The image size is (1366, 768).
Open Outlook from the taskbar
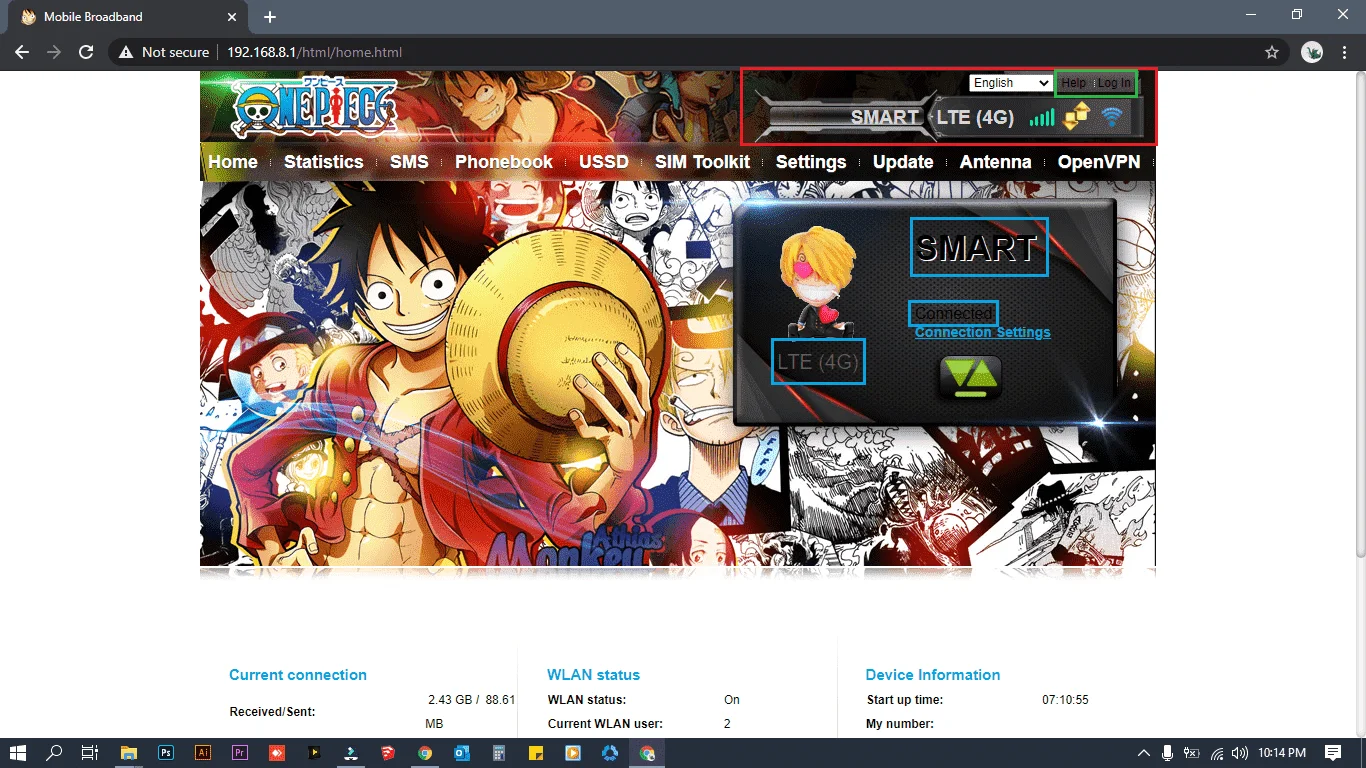pyautogui.click(x=462, y=753)
